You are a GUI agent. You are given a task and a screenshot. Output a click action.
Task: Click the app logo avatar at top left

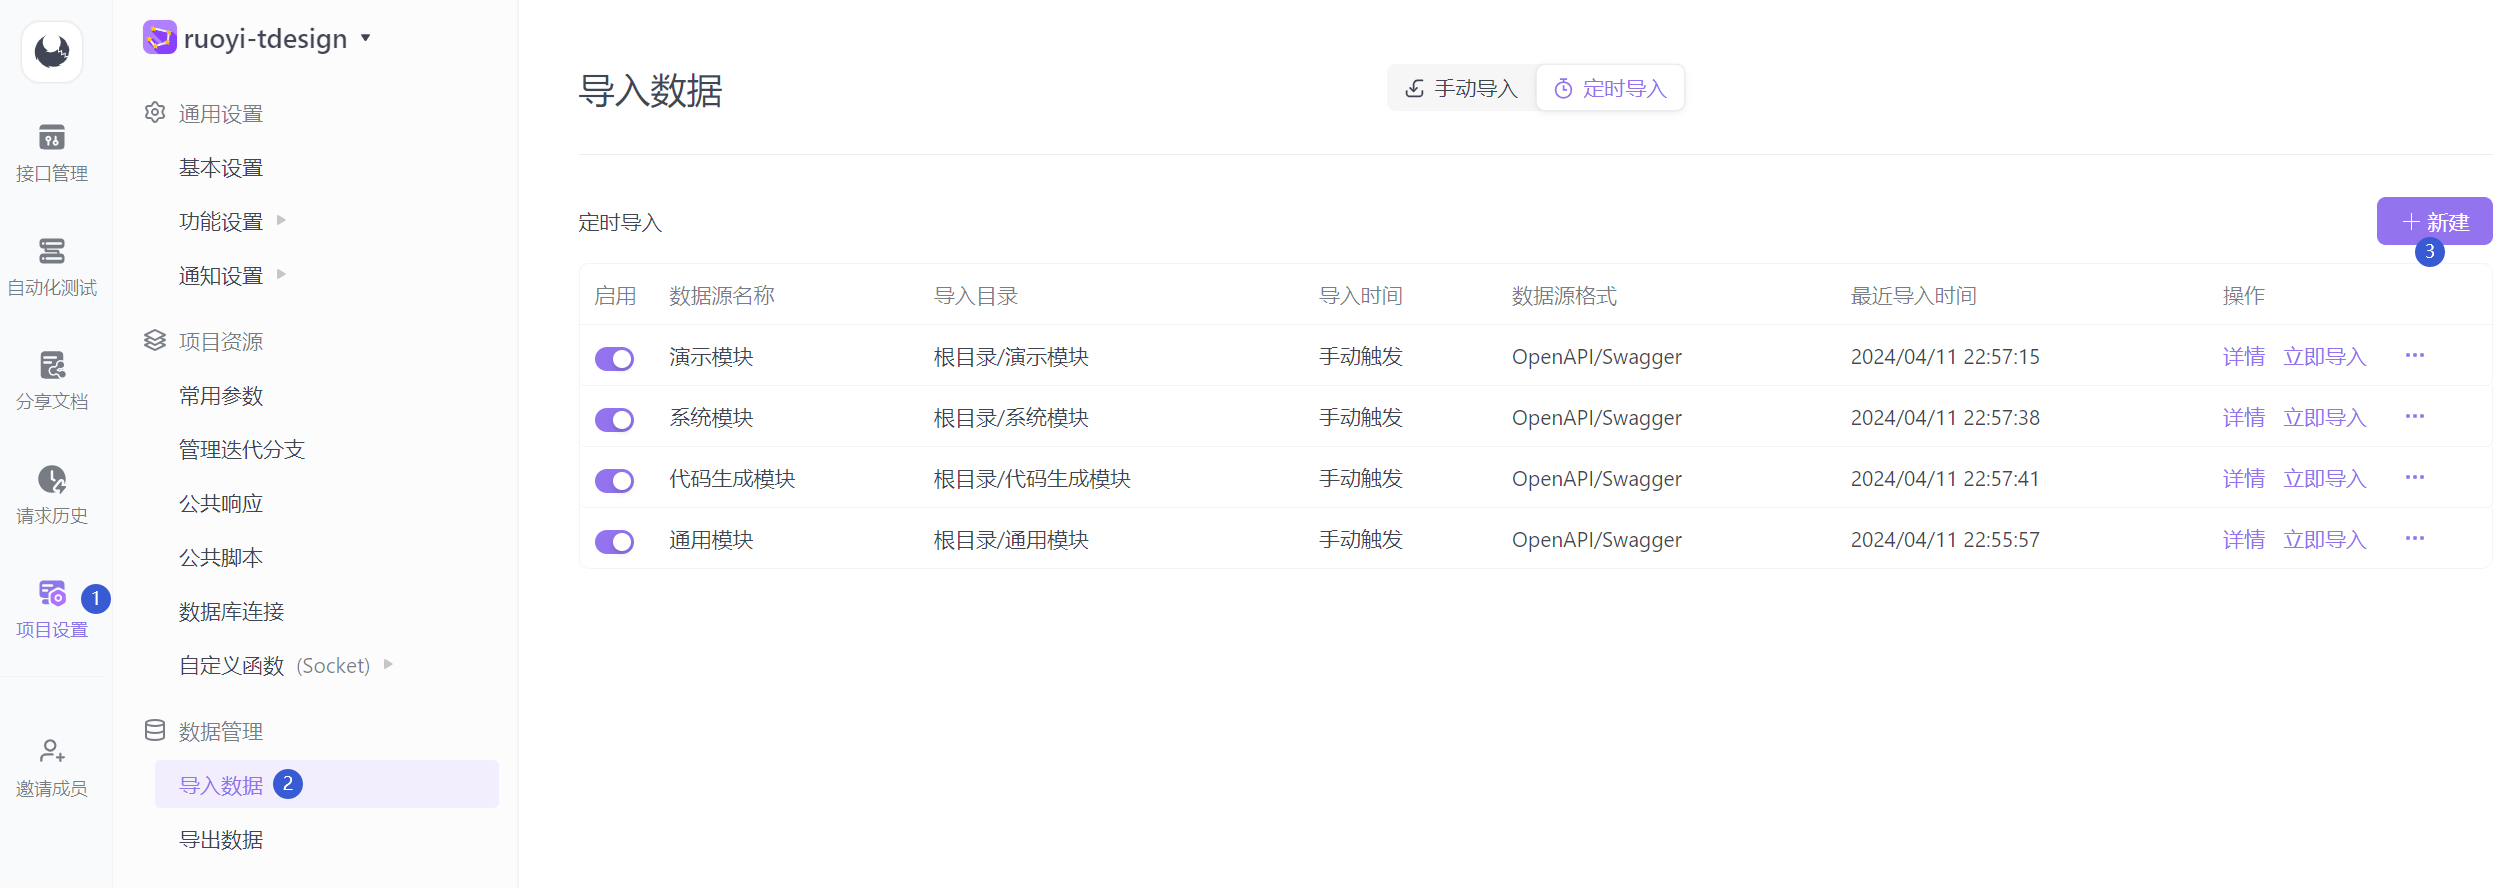pos(52,51)
